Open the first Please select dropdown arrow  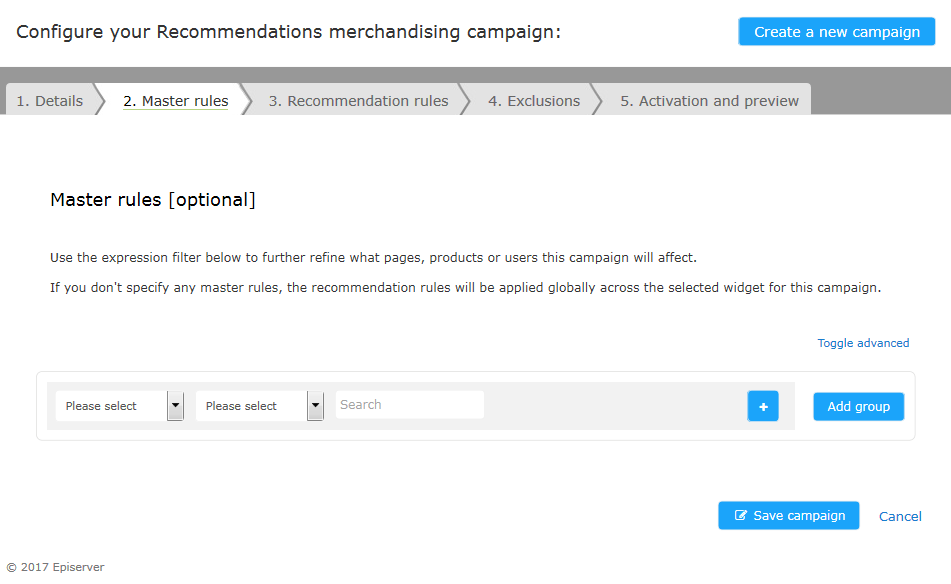point(175,406)
